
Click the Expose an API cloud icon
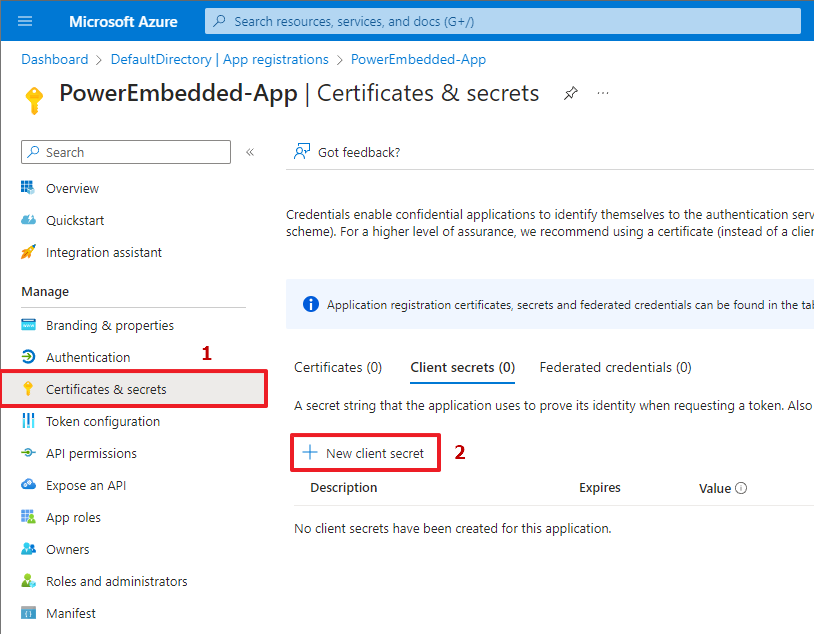click(28, 485)
